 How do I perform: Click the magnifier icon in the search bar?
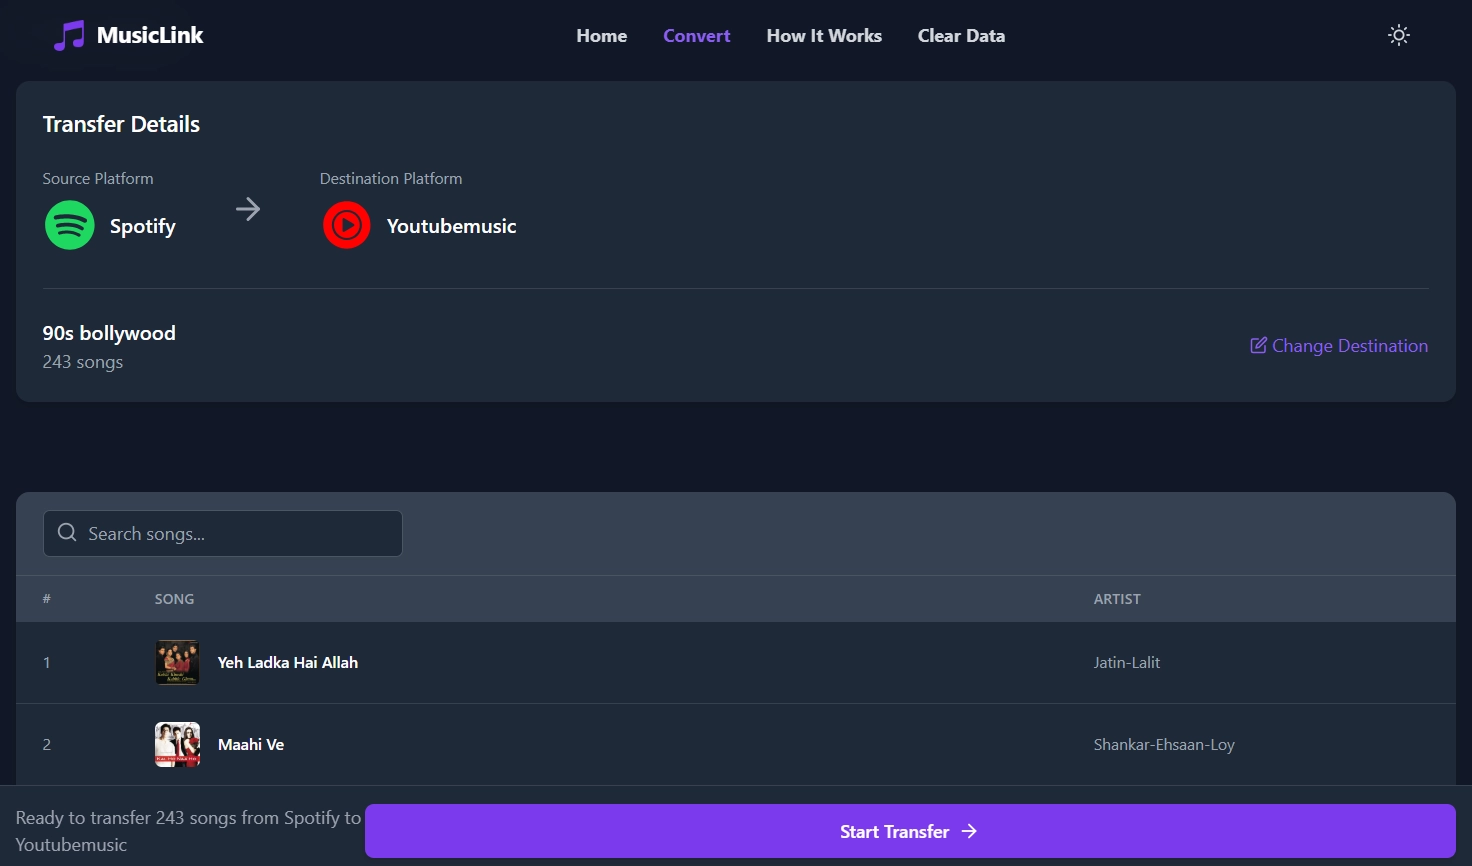[x=66, y=533]
